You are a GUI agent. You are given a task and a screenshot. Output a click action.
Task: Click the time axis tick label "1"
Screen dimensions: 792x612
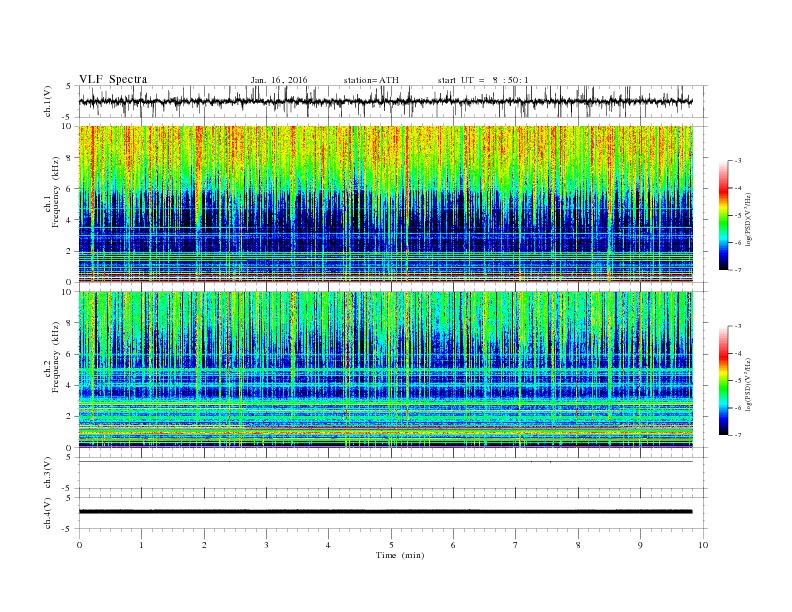click(141, 545)
